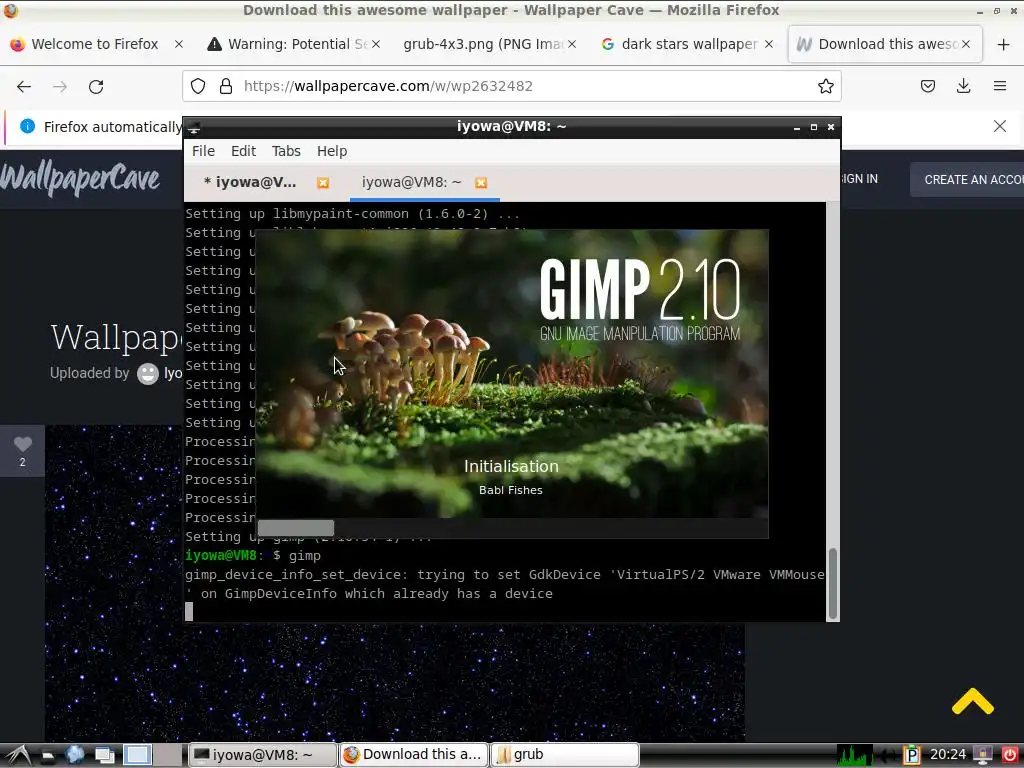Select second terminal tab iyowa@VM8: ~
Screen dimensions: 1024x768
[x=411, y=182]
